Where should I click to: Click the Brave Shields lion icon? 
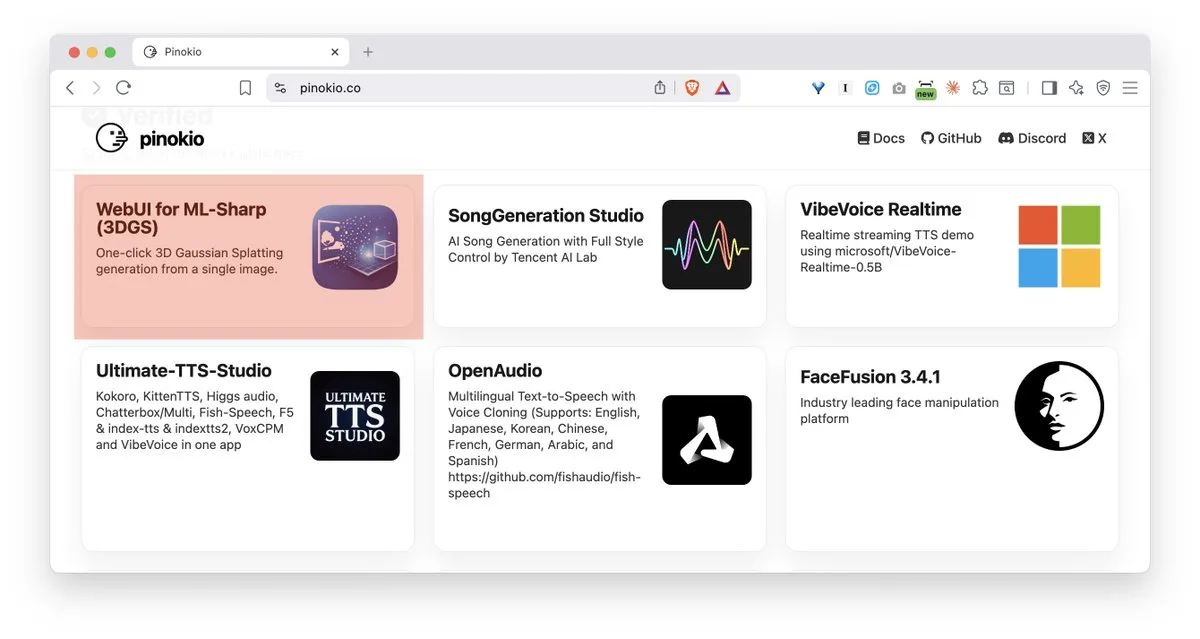pos(692,88)
